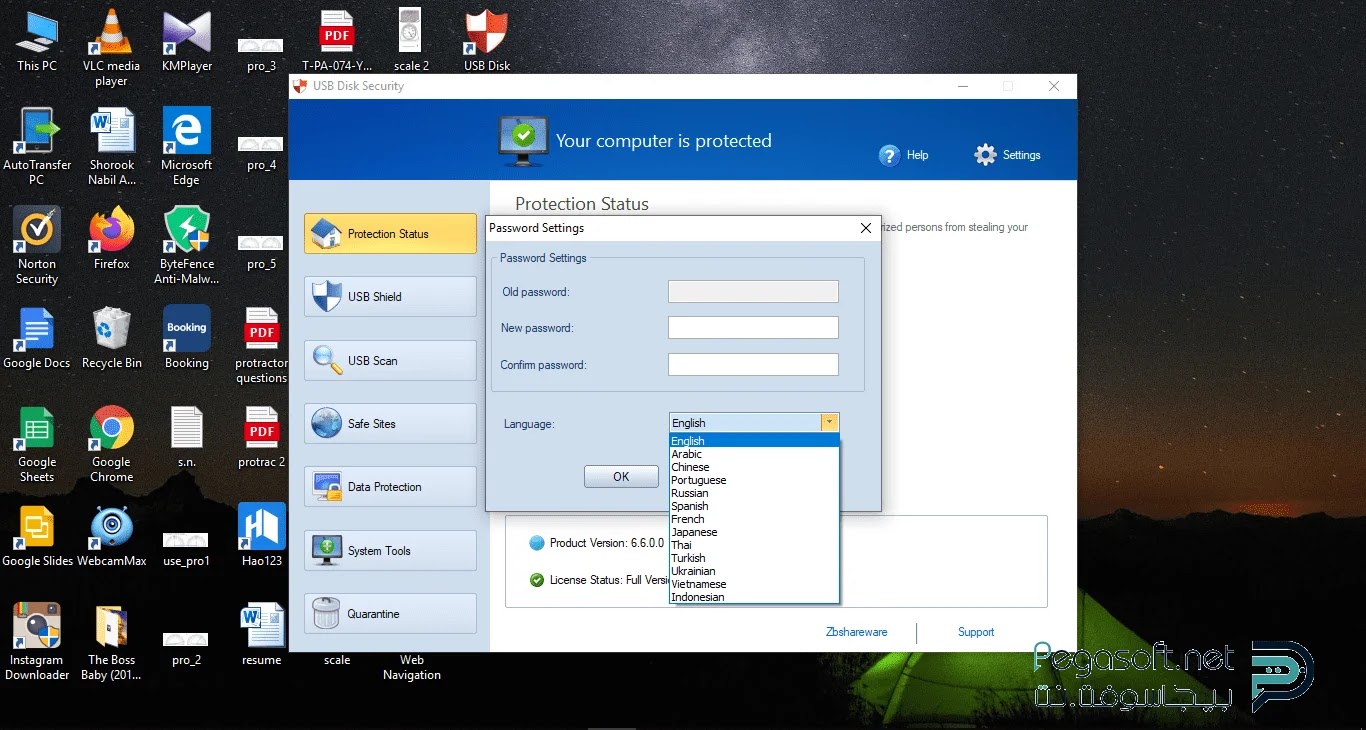This screenshot has height=730, width=1366.
Task: Select Google Sheets desktop shortcut
Action: (37, 444)
